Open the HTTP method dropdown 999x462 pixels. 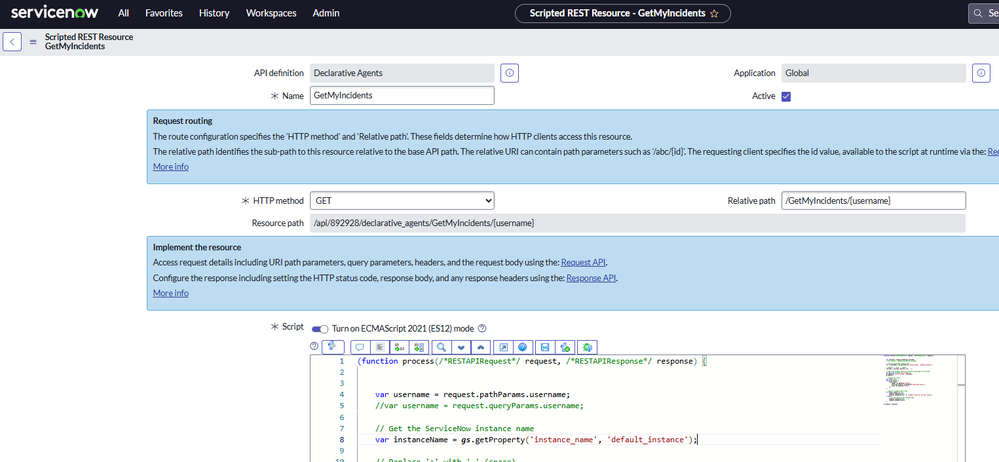(x=402, y=201)
